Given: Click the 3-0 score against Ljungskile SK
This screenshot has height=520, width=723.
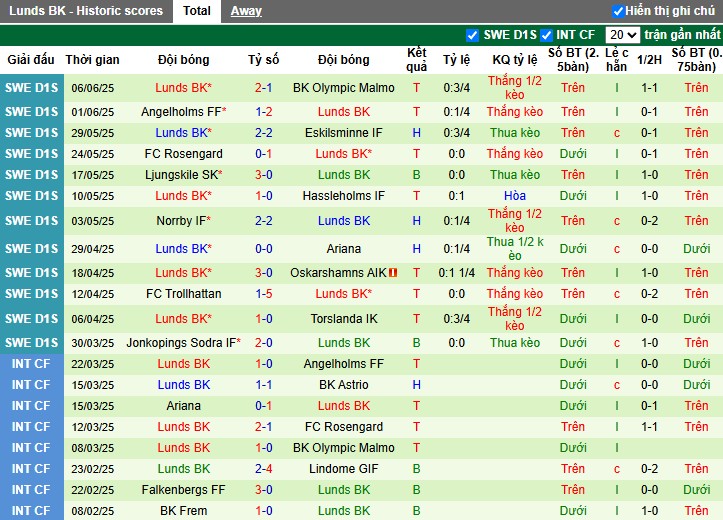Looking at the screenshot, I should tap(264, 175).
